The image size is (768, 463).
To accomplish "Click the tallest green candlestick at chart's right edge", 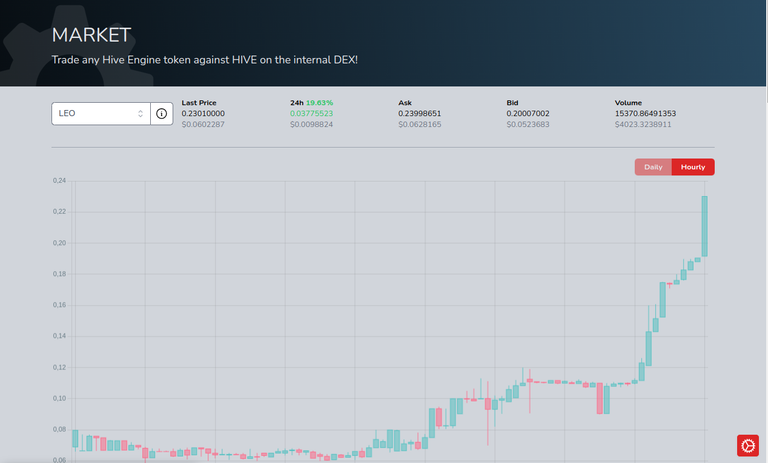I will (704, 226).
